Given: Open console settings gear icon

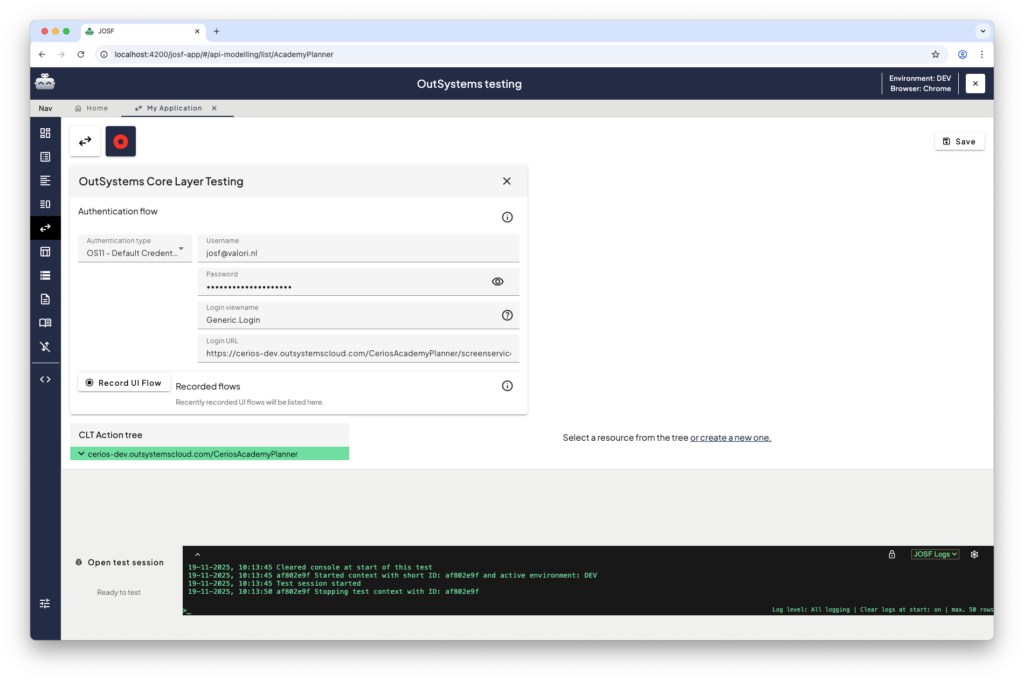Looking at the screenshot, I should click(x=974, y=554).
